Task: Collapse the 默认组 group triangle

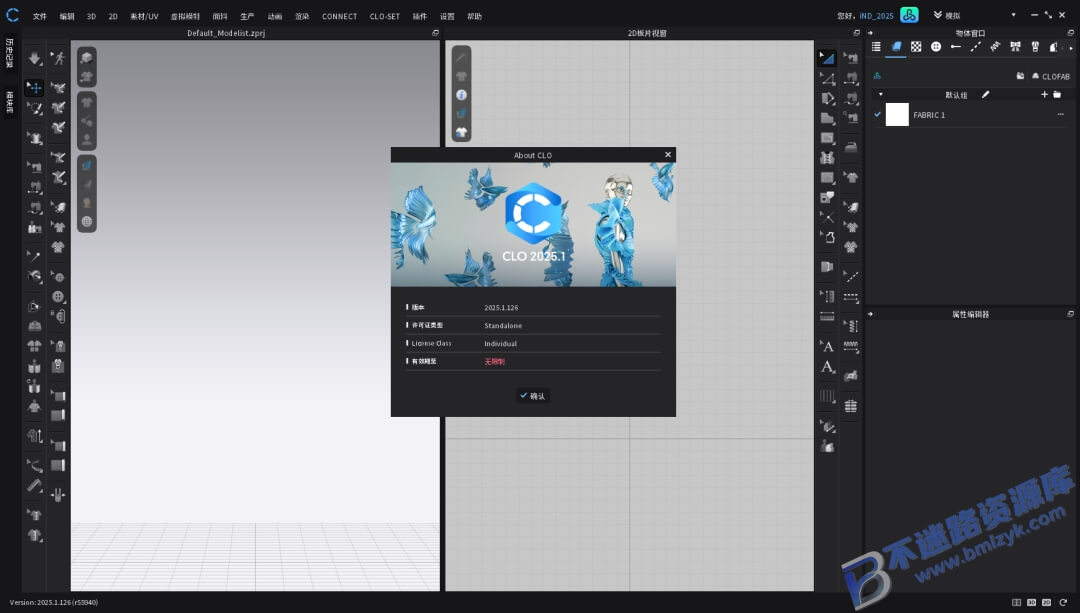Action: (x=880, y=94)
